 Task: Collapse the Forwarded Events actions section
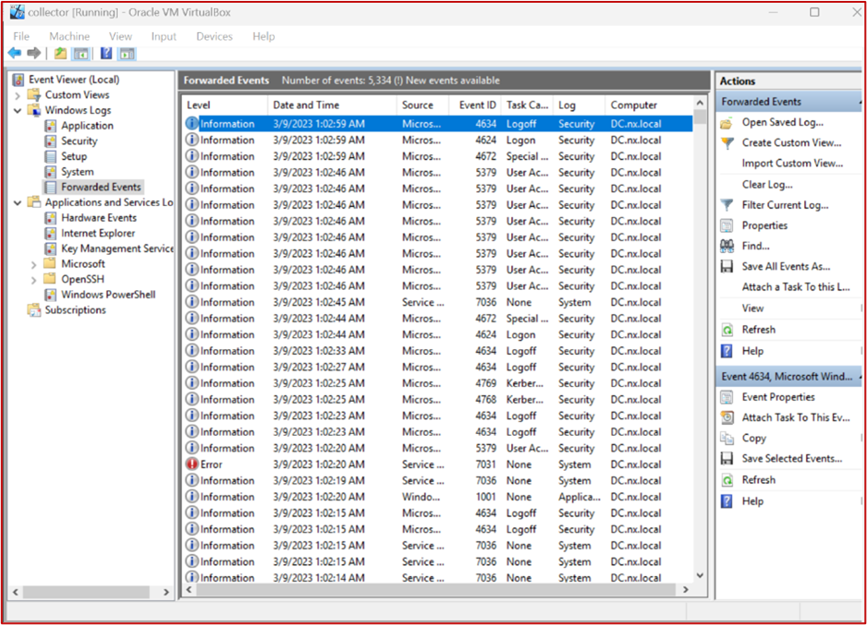point(859,102)
